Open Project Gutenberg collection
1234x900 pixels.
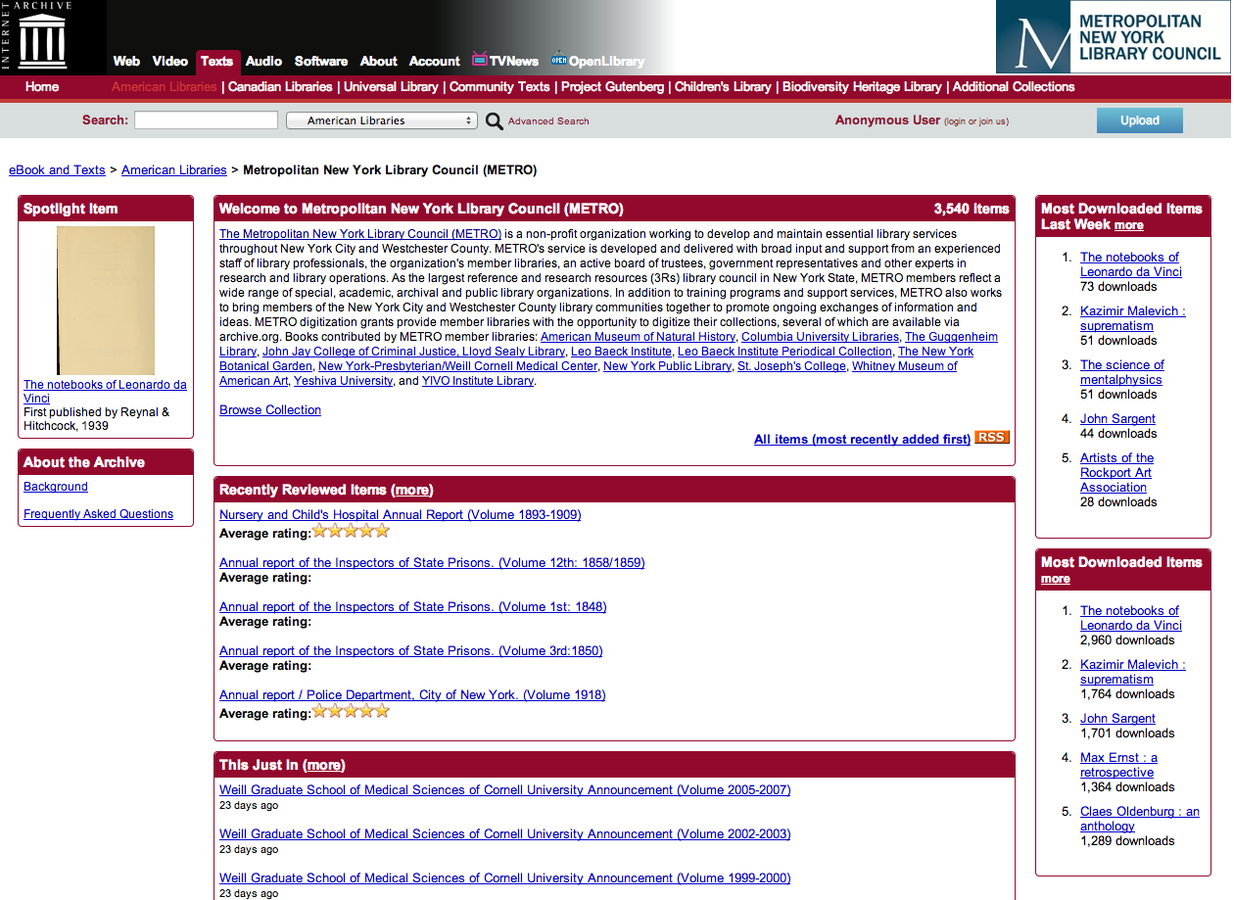[x=612, y=87]
